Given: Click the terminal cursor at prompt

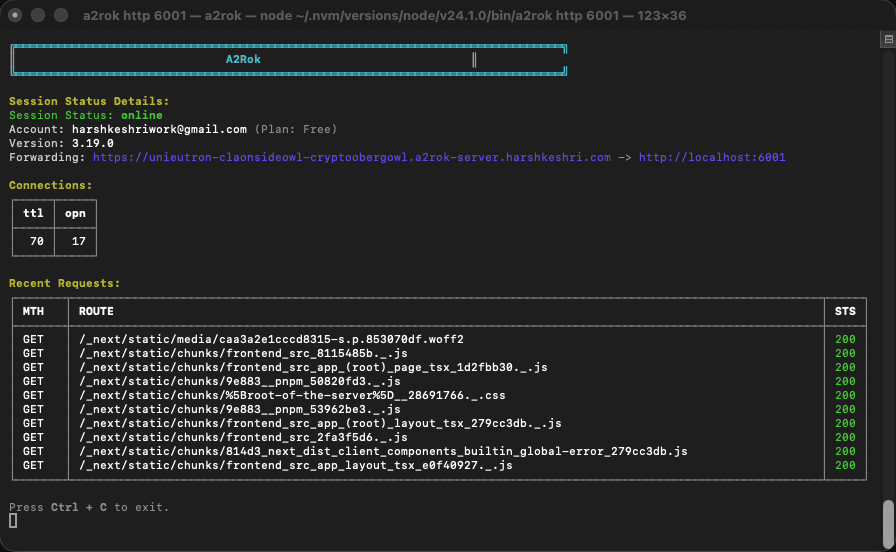Looking at the screenshot, I should pos(13,521).
